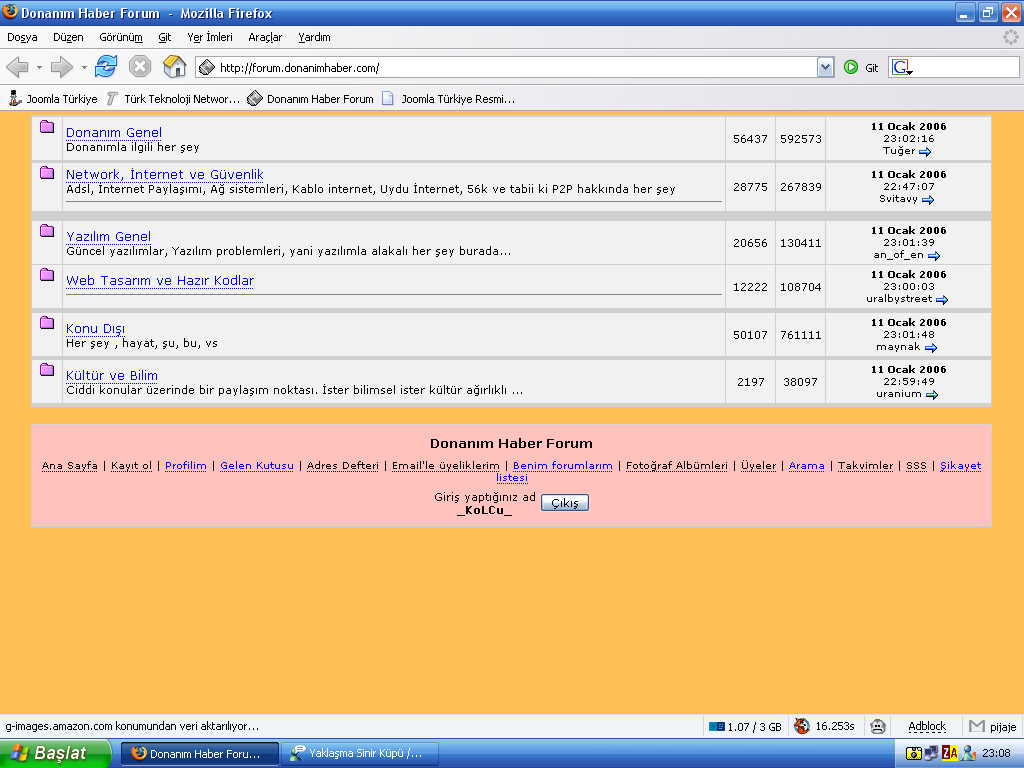Viewport: 1024px width, 768px height.
Task: Click the folder icon beside Yazılım Genel
Action: point(47,231)
